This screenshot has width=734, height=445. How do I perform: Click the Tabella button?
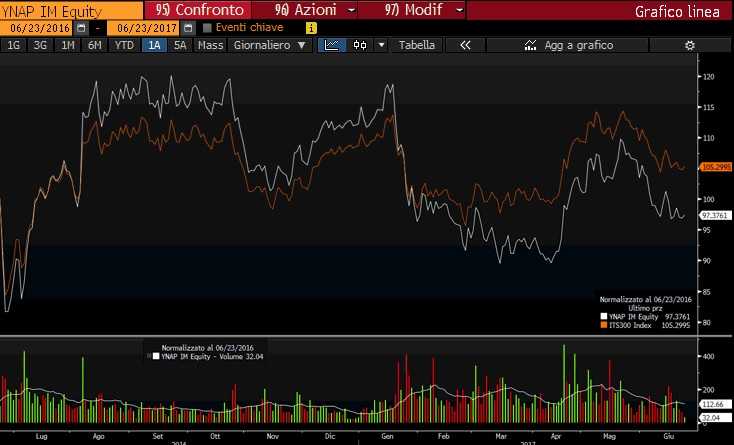(x=417, y=45)
